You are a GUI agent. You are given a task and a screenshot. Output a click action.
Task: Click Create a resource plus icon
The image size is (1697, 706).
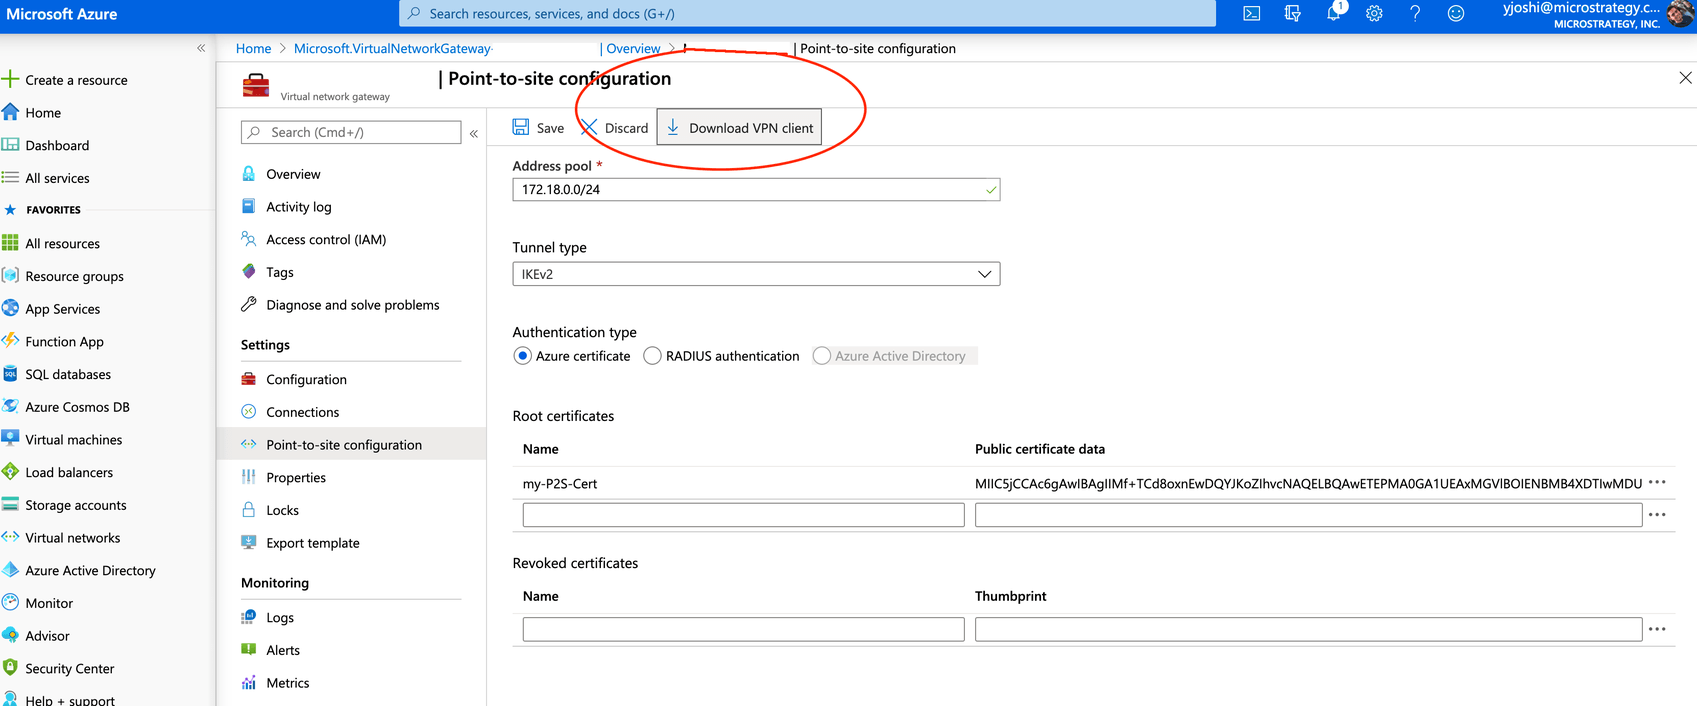pyautogui.click(x=11, y=79)
